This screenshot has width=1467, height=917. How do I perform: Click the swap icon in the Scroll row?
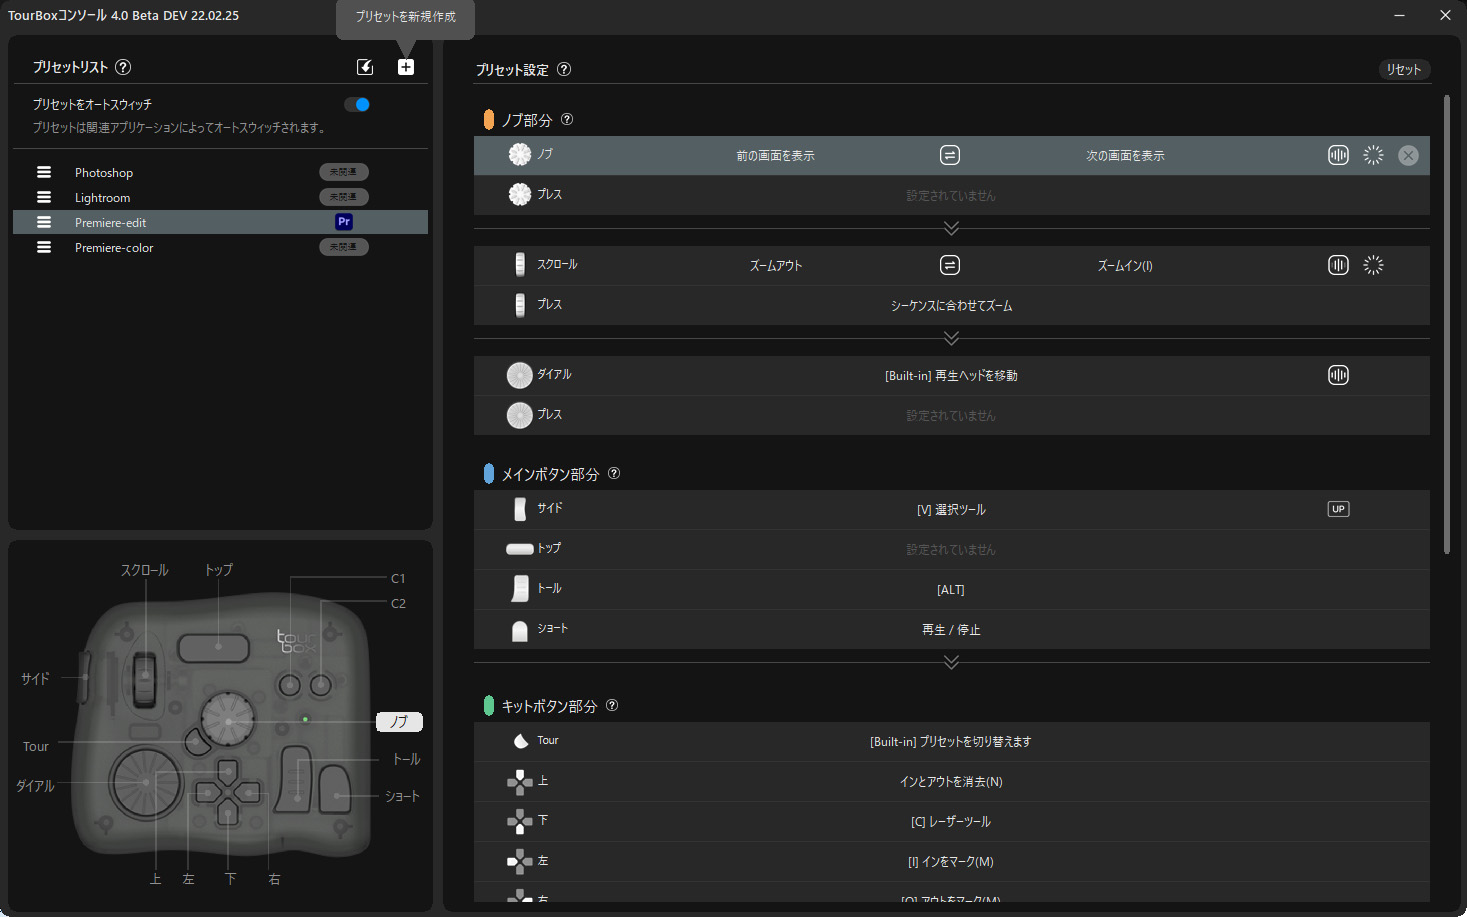pyautogui.click(x=950, y=265)
